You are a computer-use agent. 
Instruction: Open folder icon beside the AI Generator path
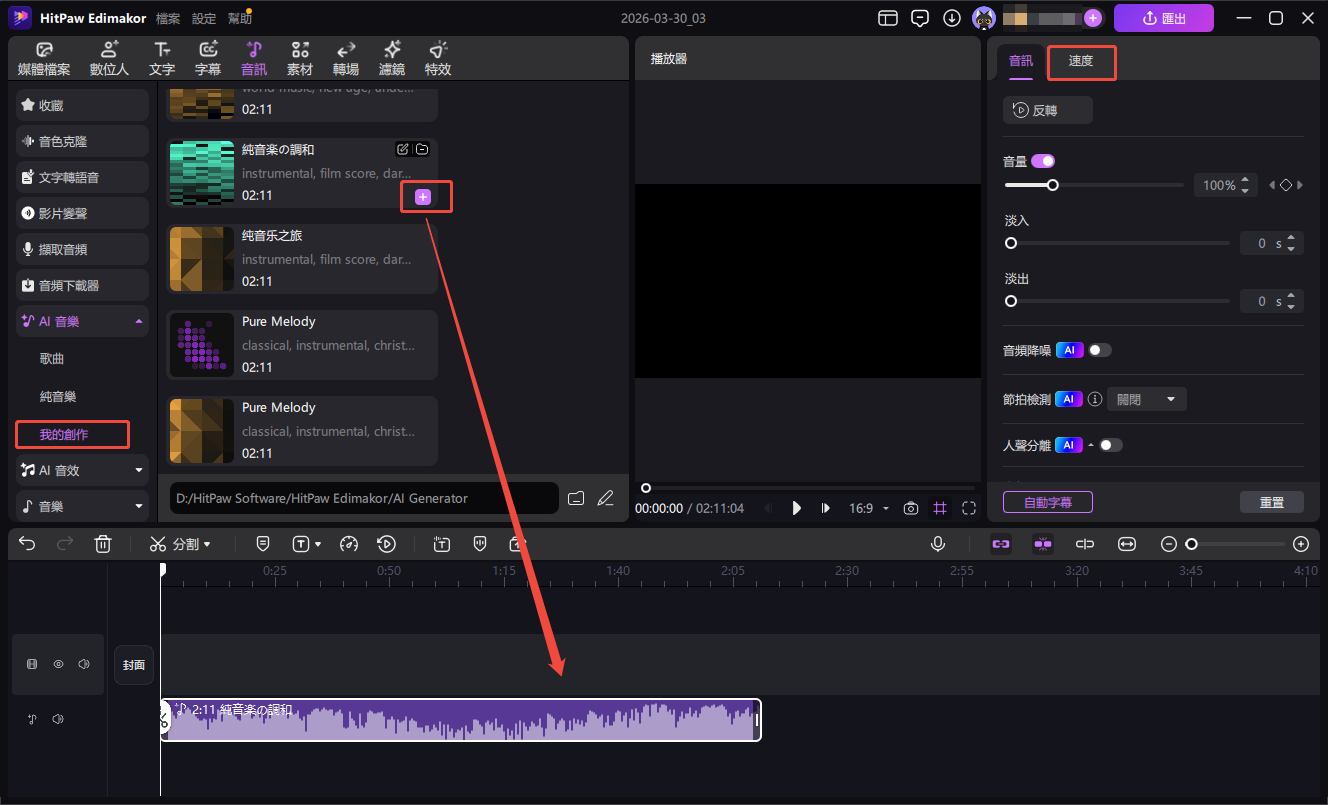point(576,498)
